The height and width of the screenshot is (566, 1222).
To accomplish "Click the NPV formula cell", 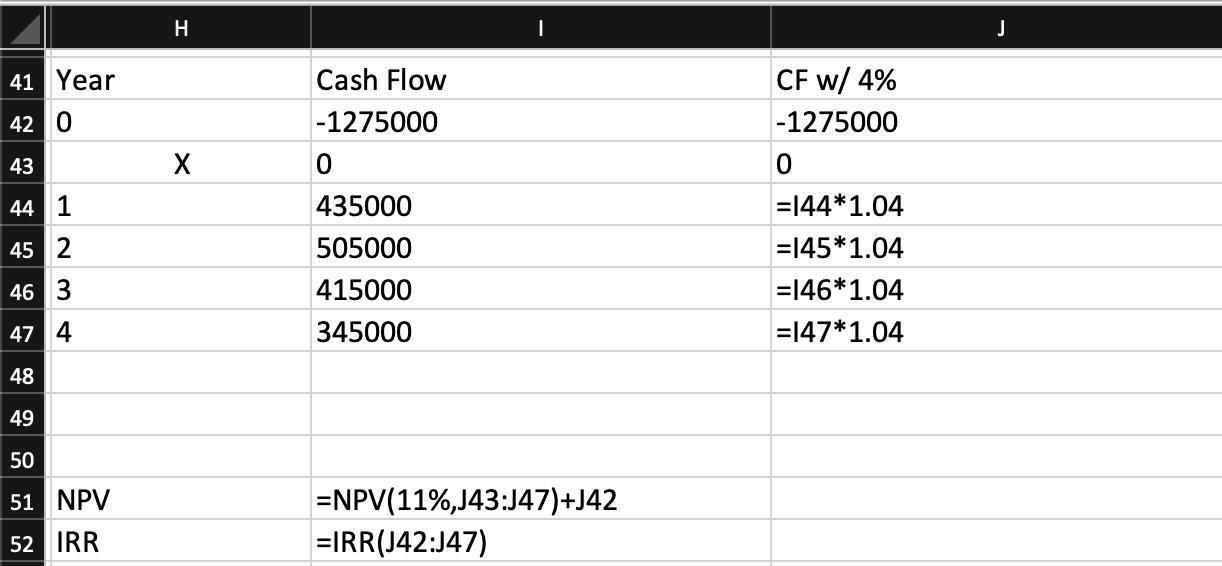I will point(541,500).
